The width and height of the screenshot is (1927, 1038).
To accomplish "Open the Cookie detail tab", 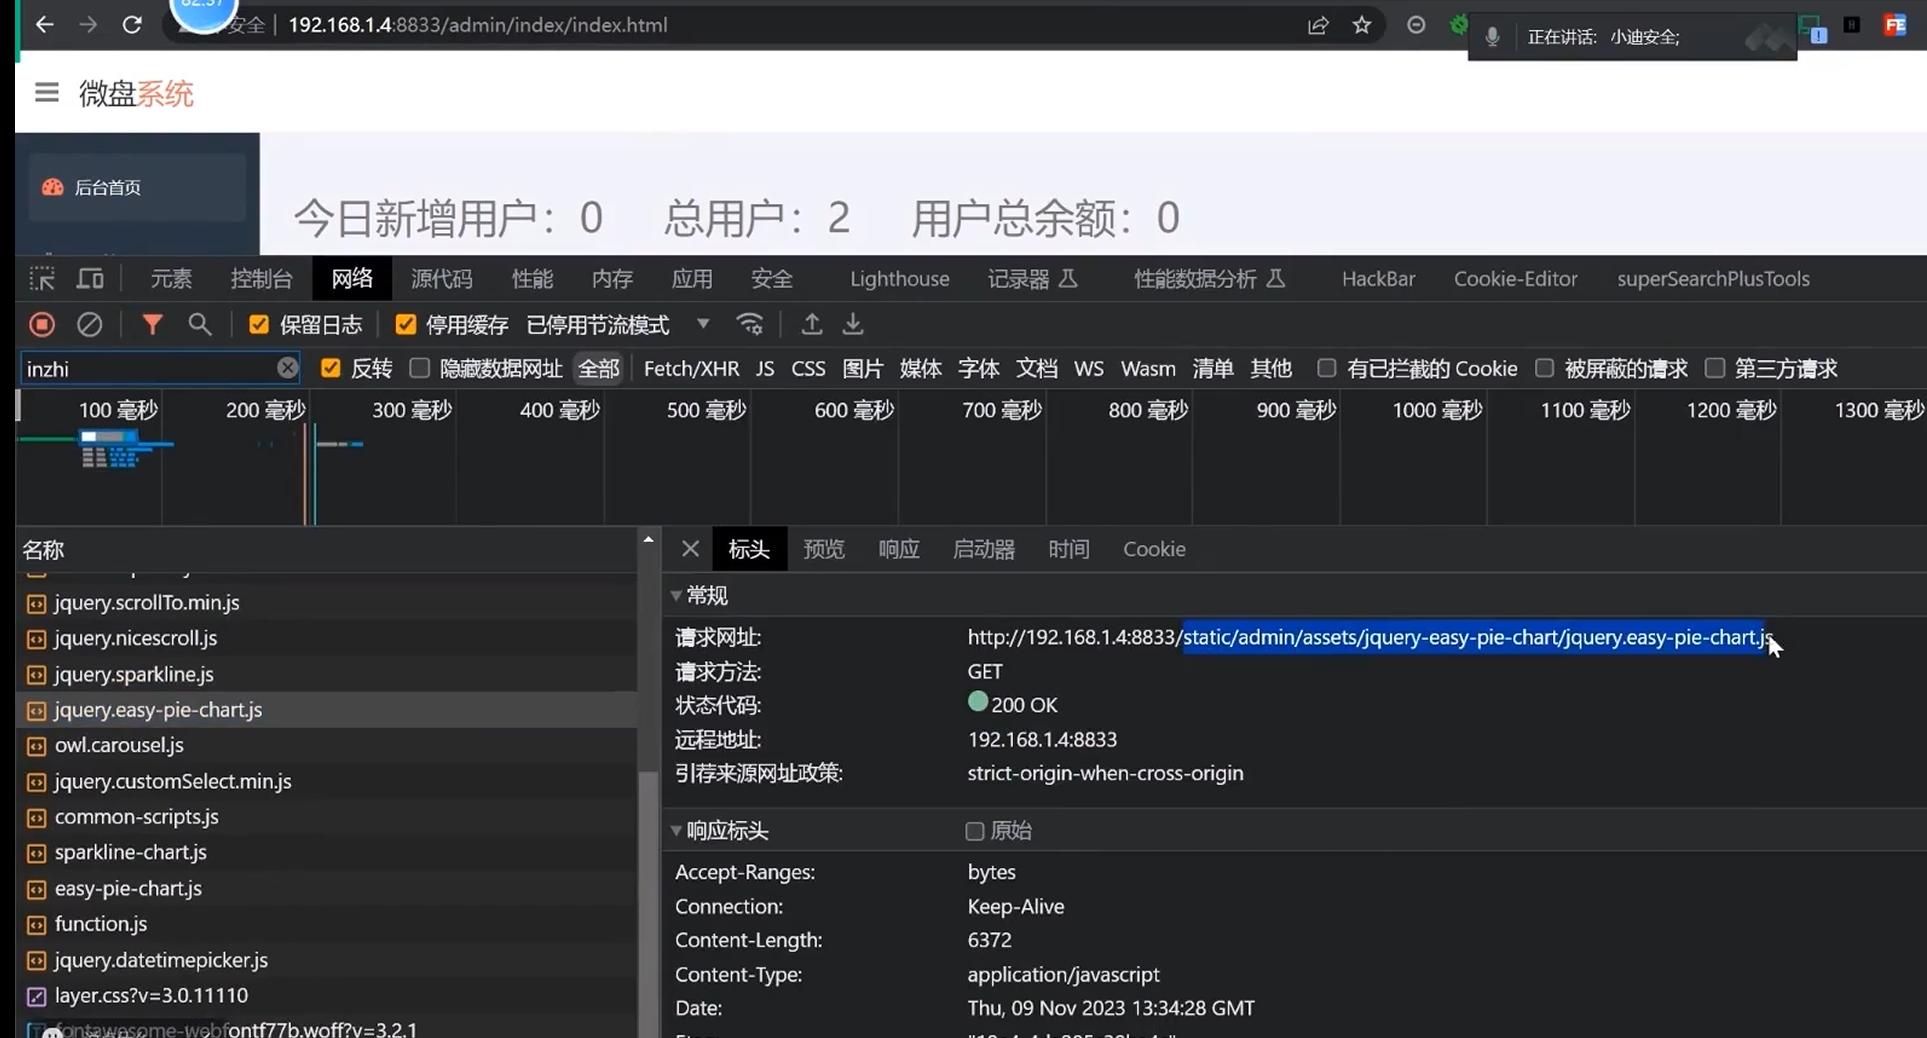I will pos(1154,549).
